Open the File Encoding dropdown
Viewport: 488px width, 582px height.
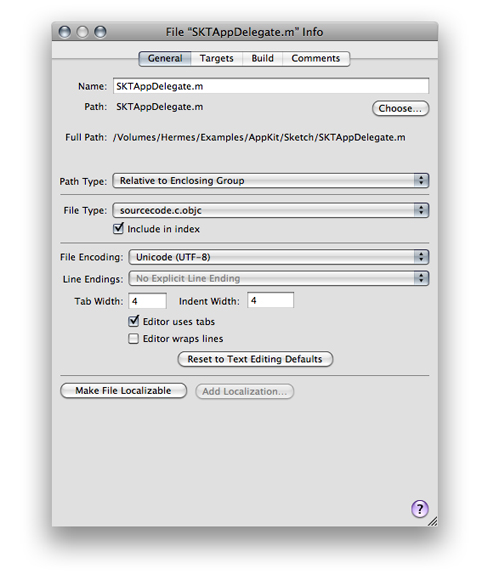279,257
